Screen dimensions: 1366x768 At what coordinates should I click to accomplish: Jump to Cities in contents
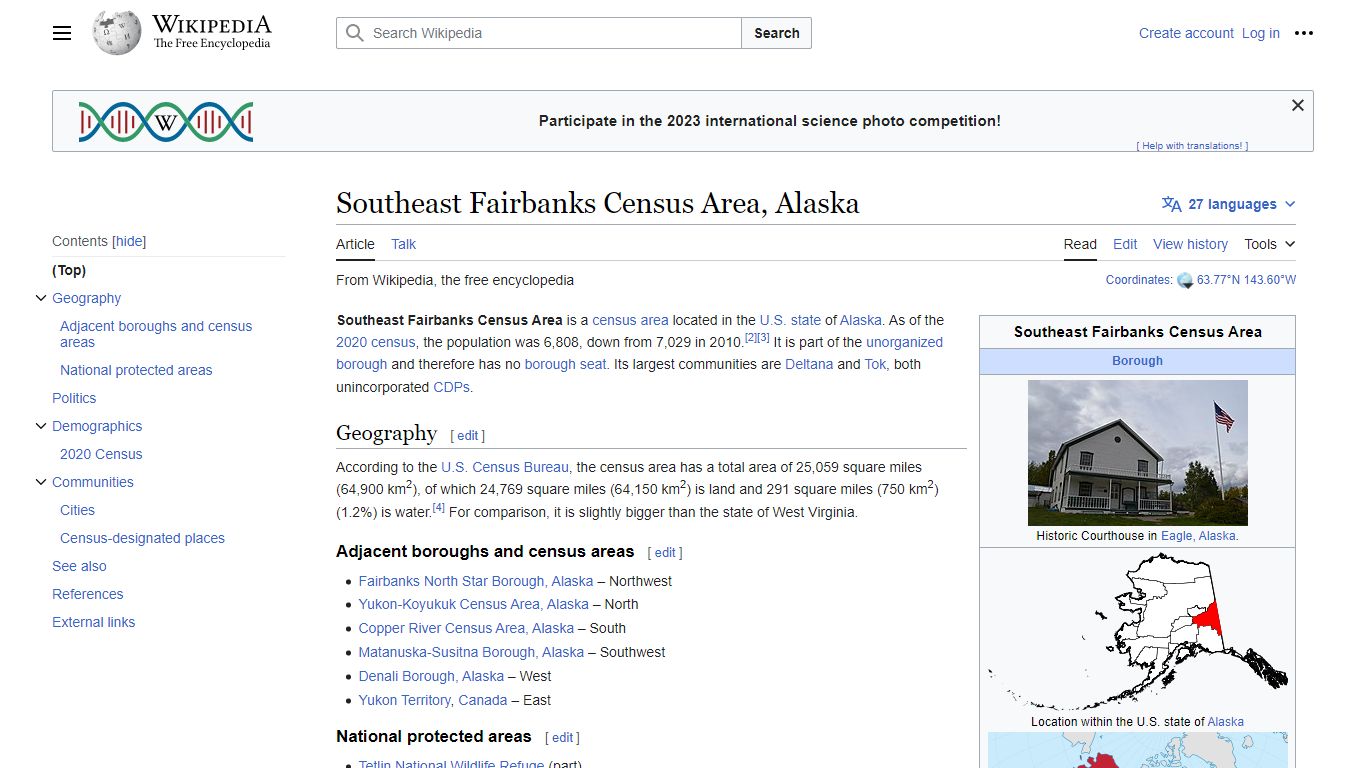[x=77, y=510]
